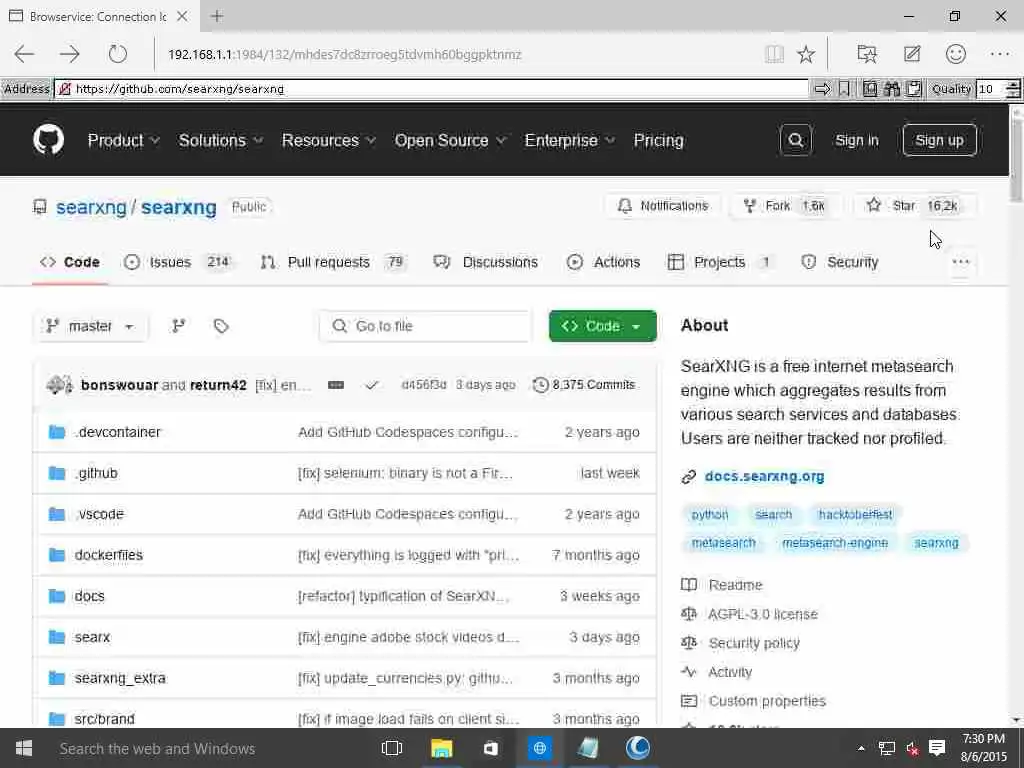Increase the Quality value stepper
Viewport: 1024px width, 768px height.
click(1013, 85)
